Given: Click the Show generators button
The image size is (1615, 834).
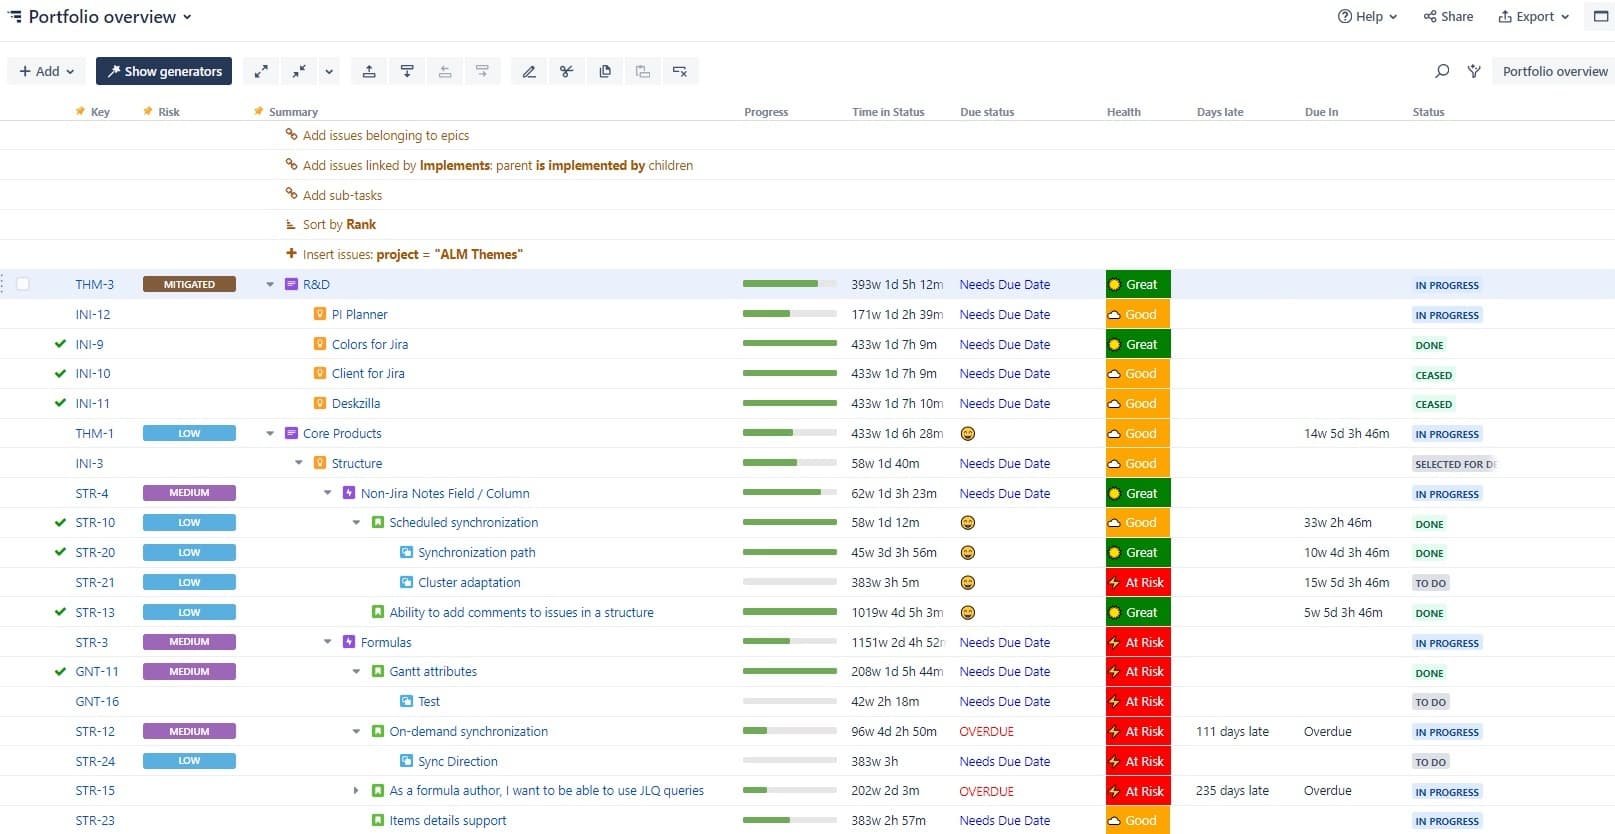Looking at the screenshot, I should [x=164, y=71].
